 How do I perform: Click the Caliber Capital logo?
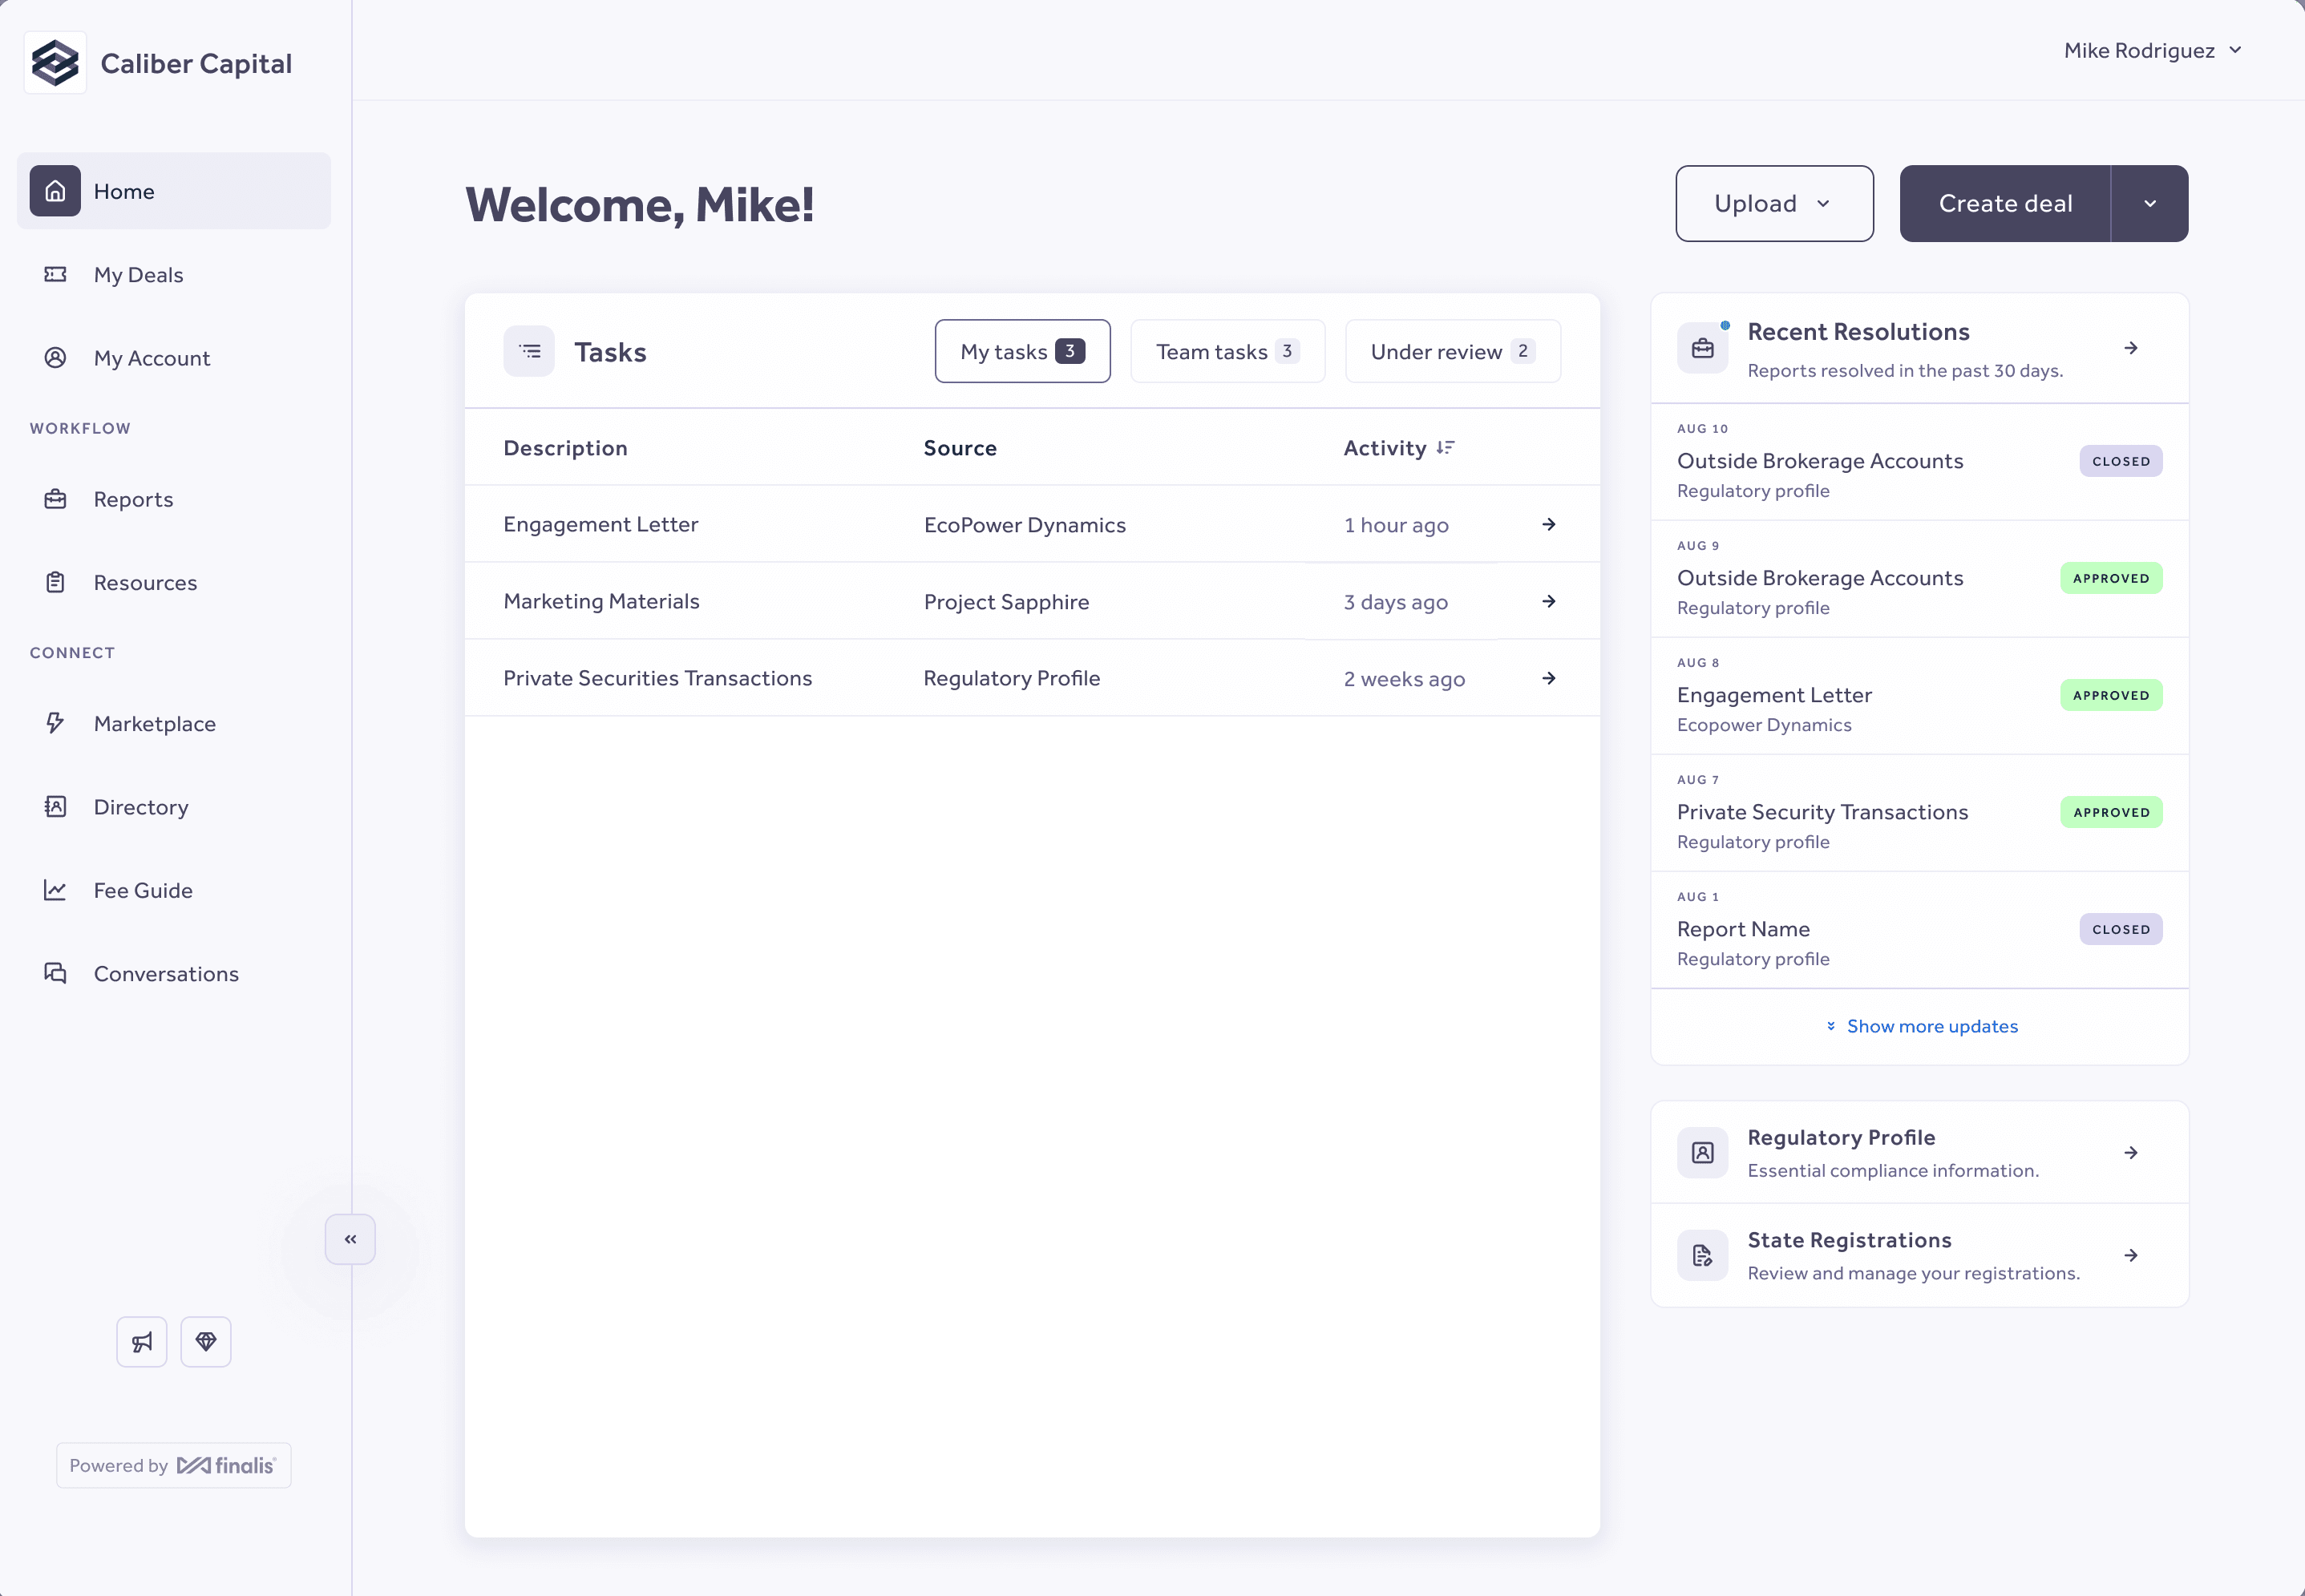(x=55, y=63)
